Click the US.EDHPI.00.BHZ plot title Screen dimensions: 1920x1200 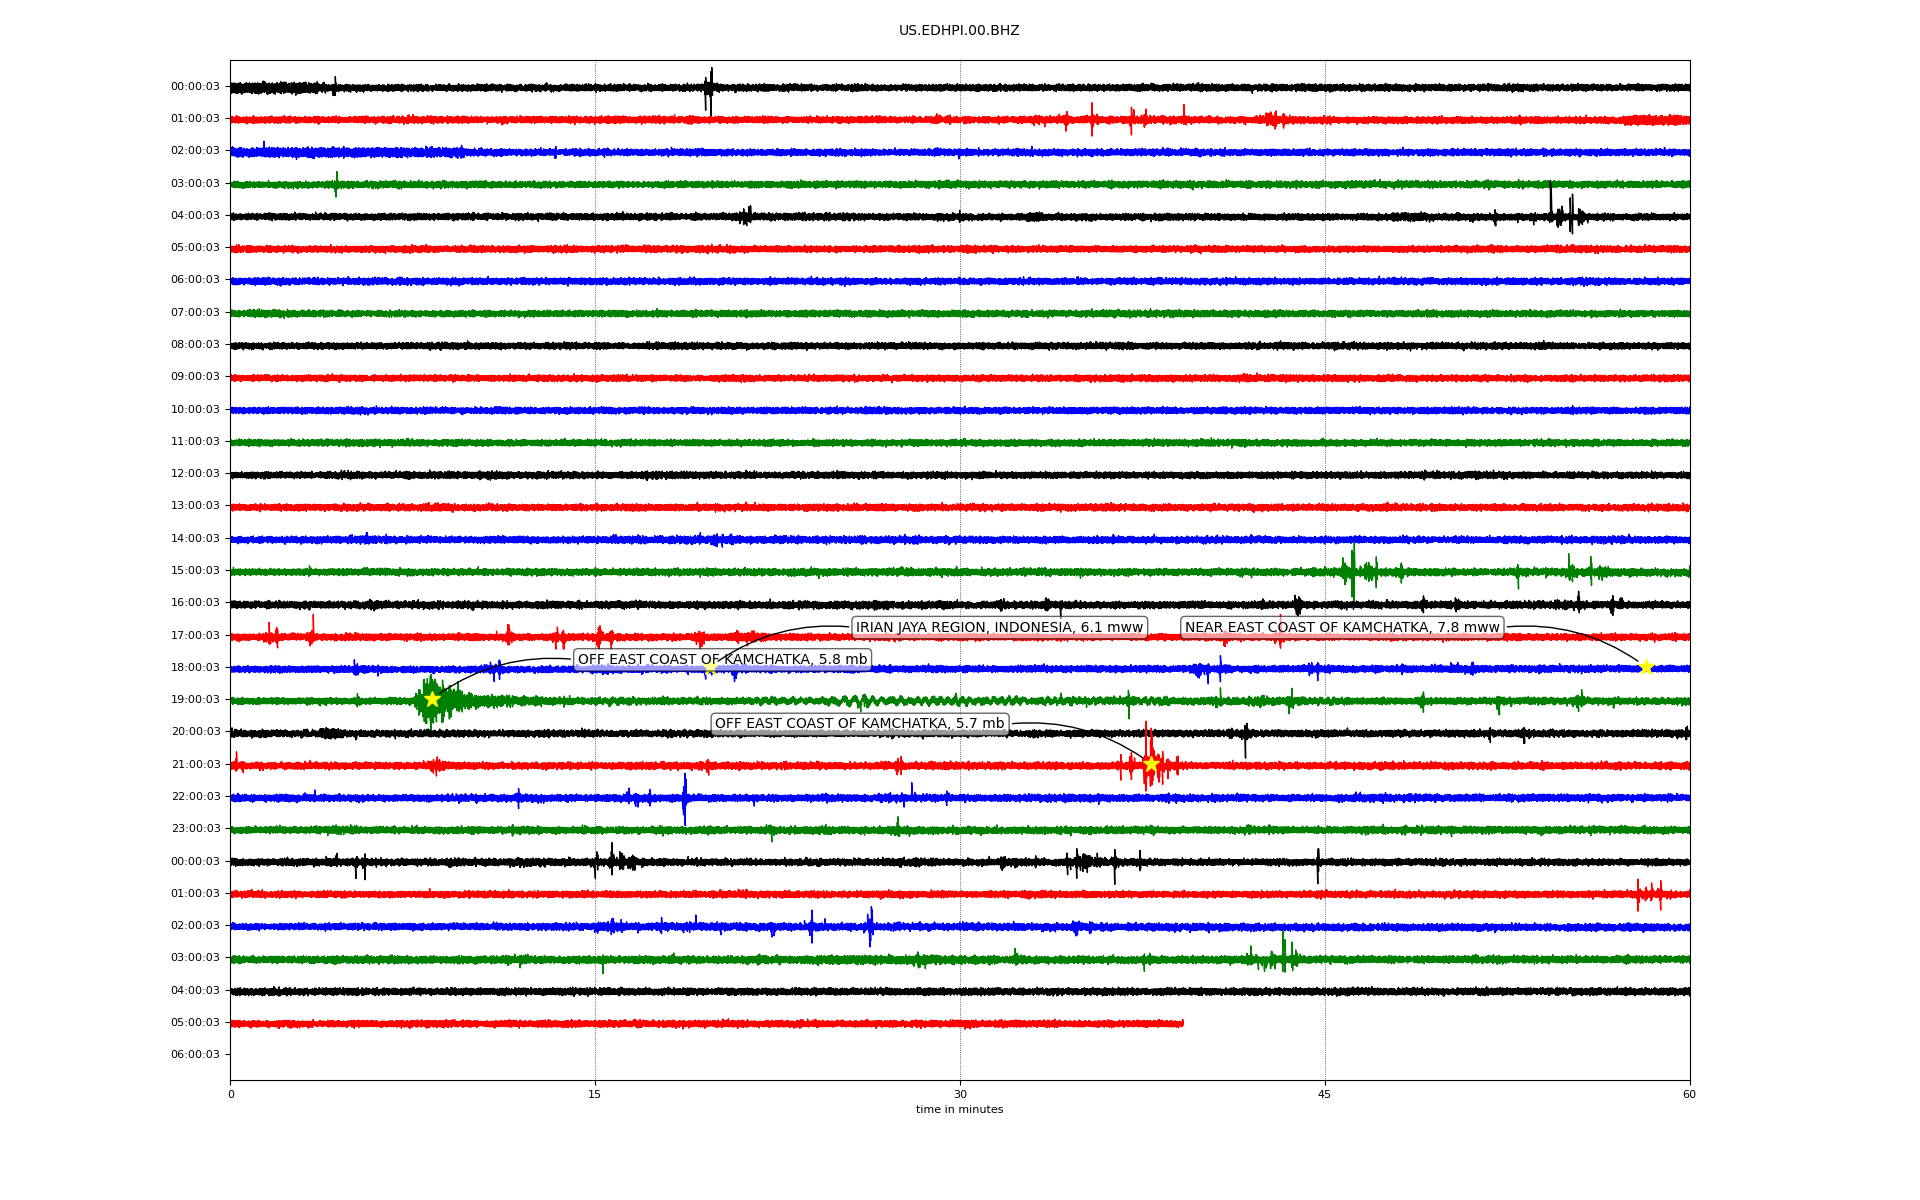tap(959, 30)
